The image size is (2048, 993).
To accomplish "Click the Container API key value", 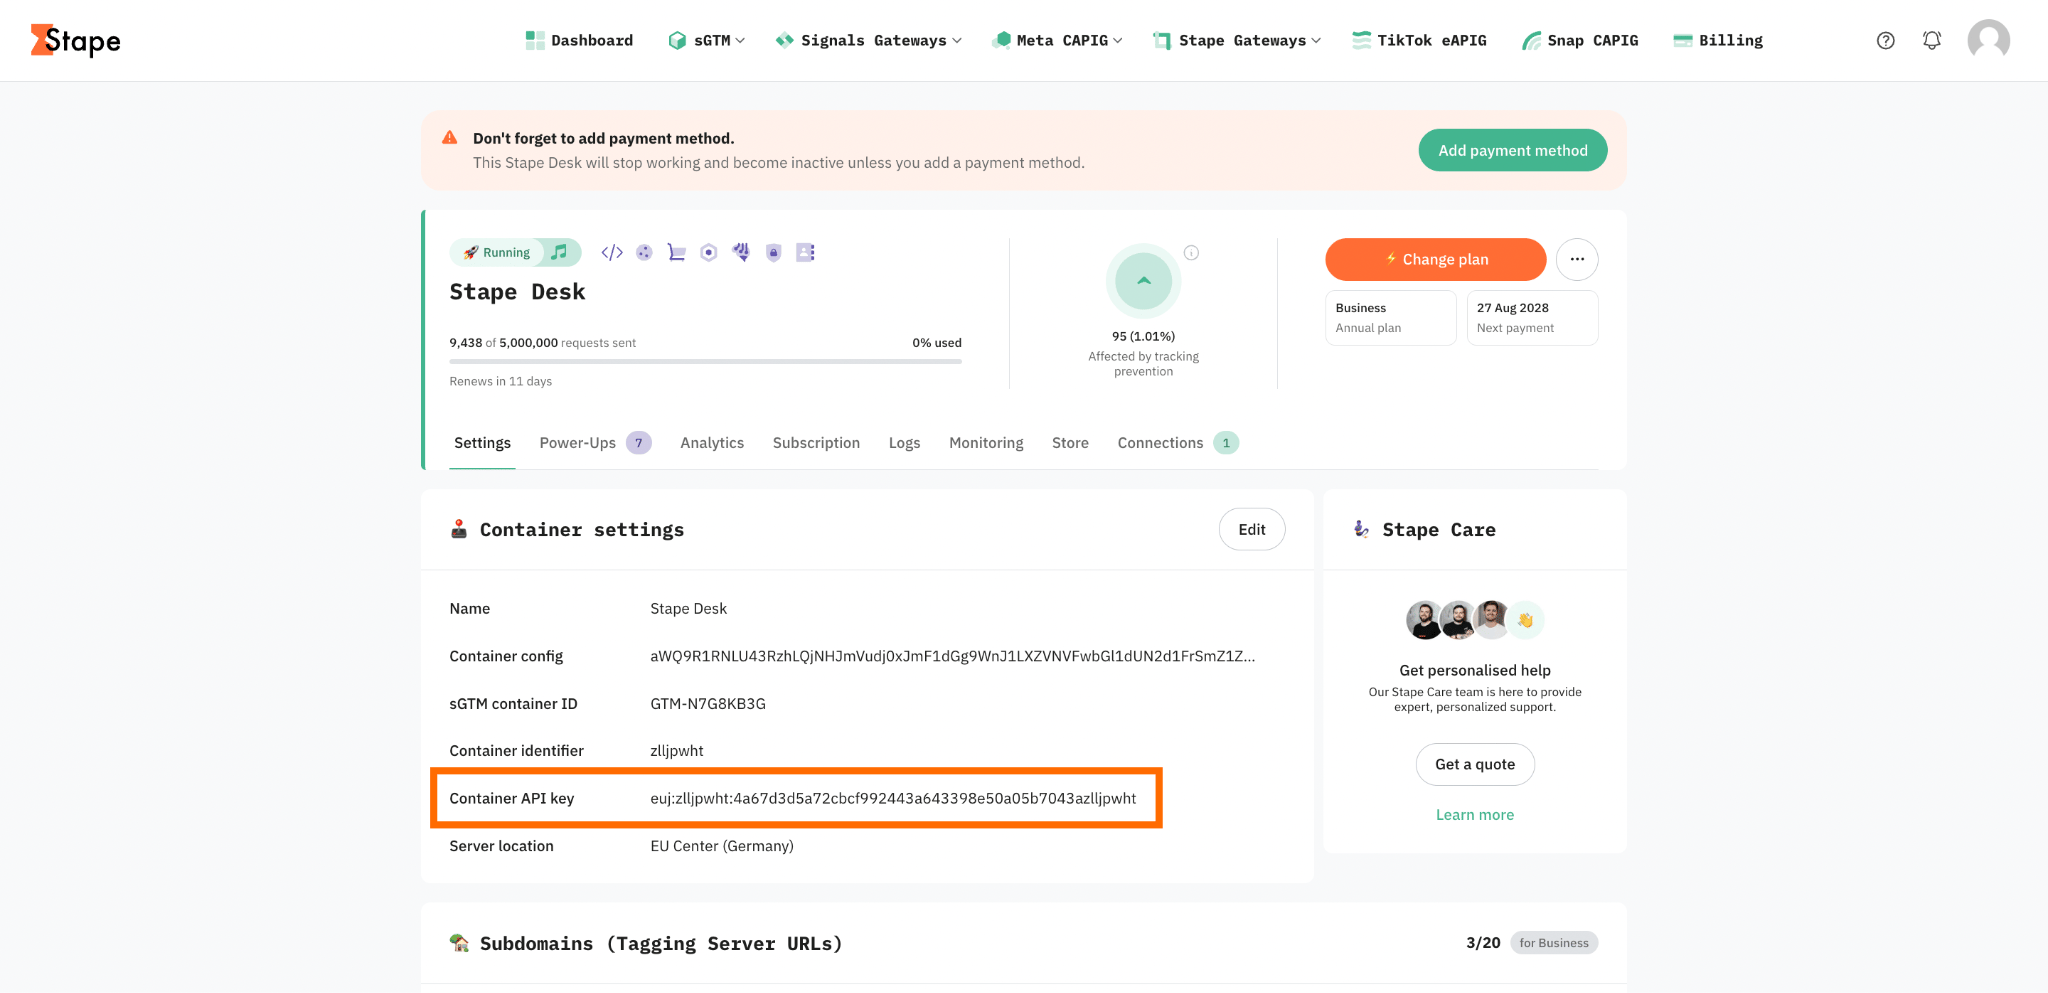I will click(x=893, y=798).
